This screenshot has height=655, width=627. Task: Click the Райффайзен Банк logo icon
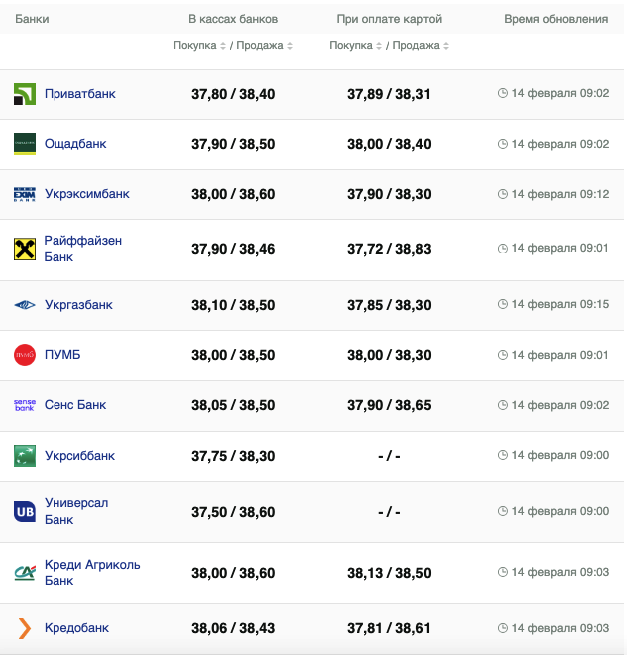pyautogui.click(x=25, y=249)
